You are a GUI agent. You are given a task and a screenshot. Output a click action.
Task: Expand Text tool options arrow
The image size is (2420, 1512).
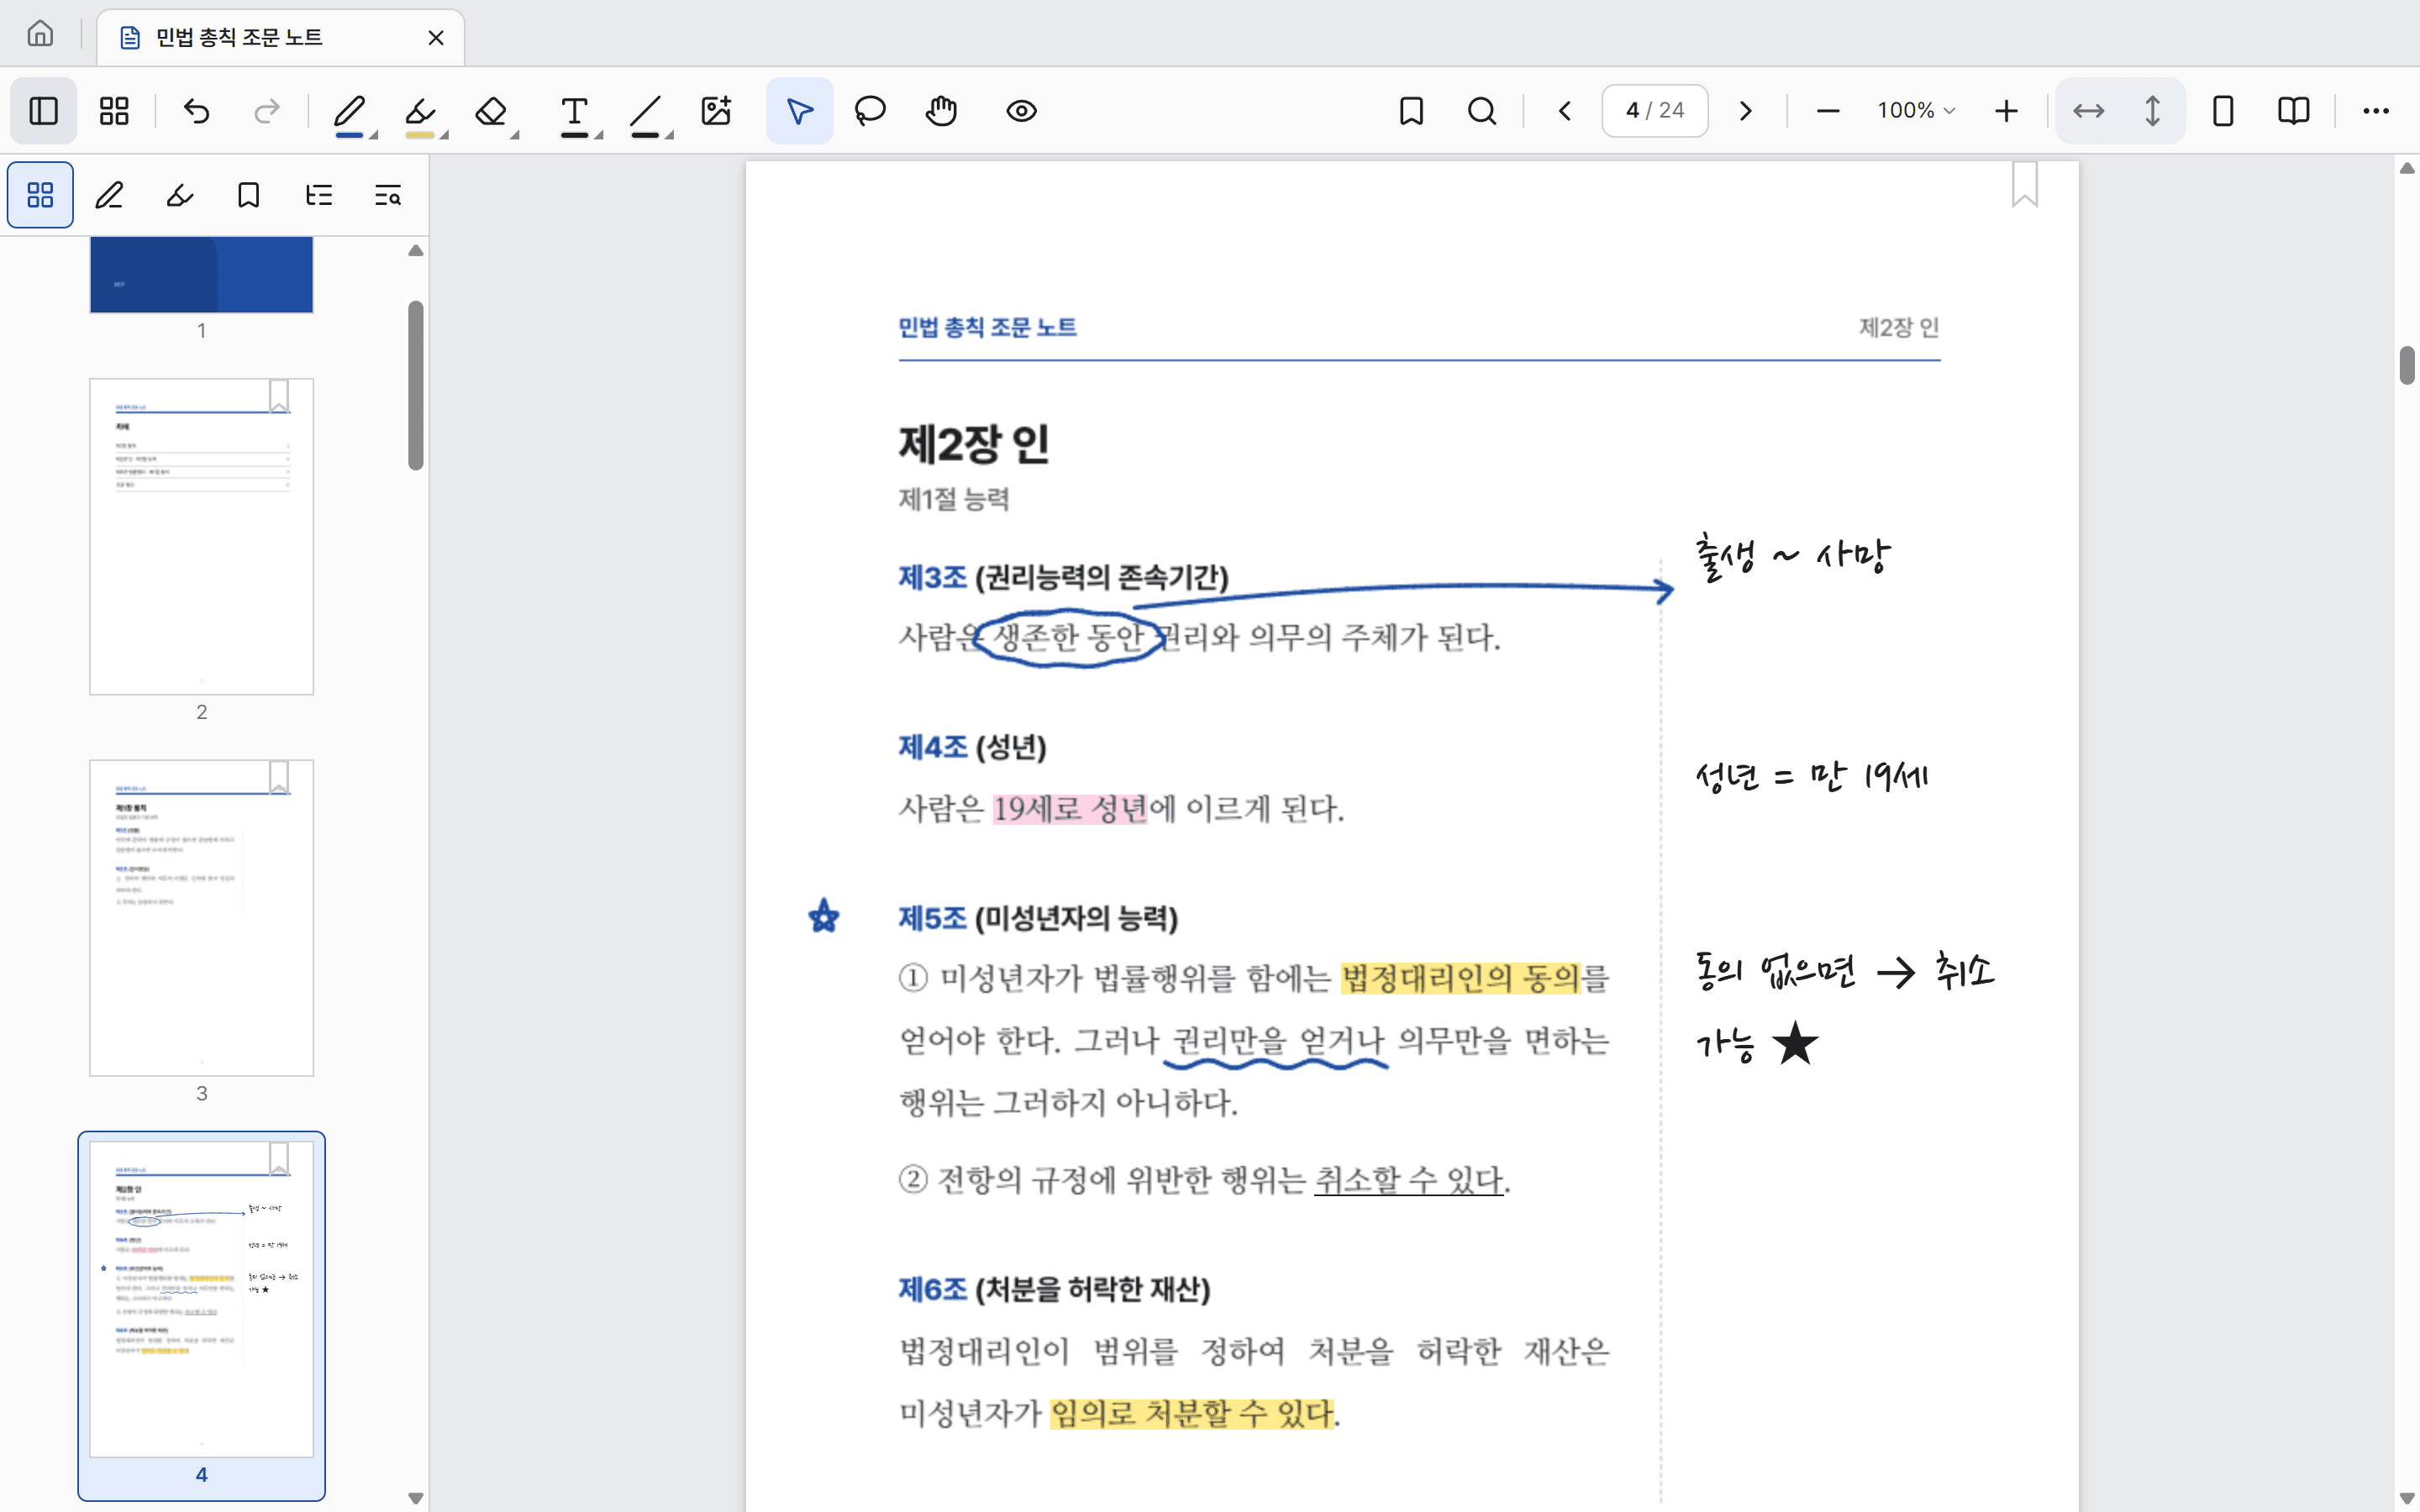(x=599, y=135)
